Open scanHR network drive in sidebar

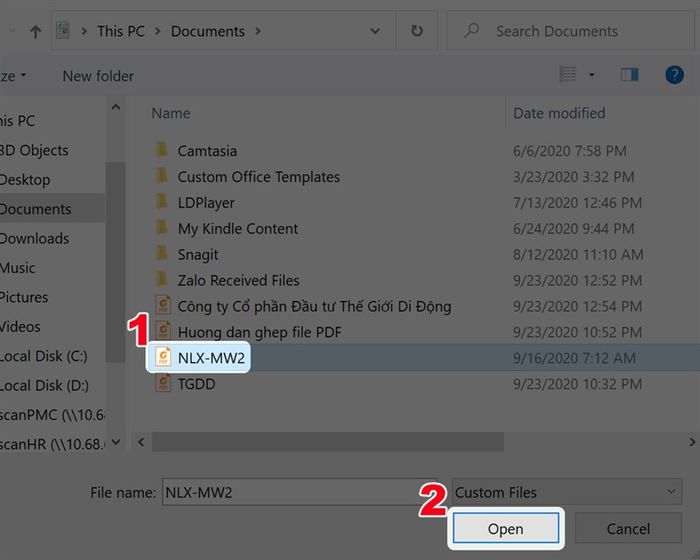tap(52, 444)
